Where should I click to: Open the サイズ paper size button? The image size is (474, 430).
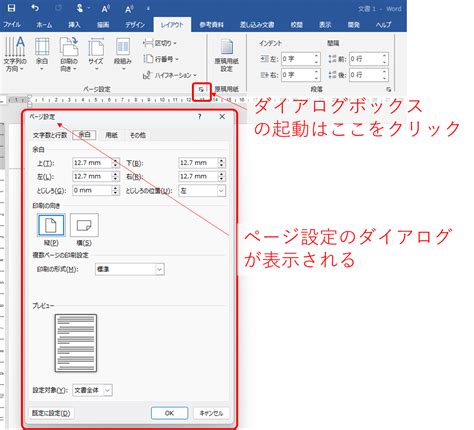(96, 54)
